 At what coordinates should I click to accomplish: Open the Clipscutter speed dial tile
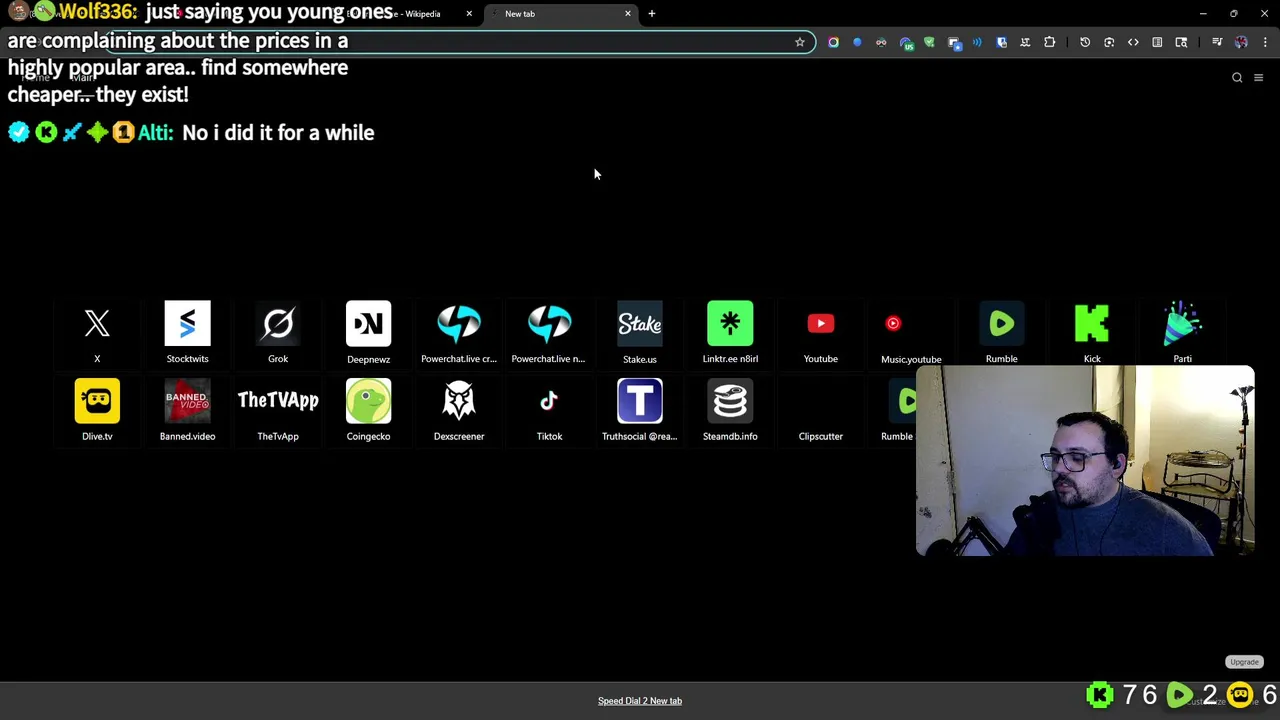click(821, 410)
